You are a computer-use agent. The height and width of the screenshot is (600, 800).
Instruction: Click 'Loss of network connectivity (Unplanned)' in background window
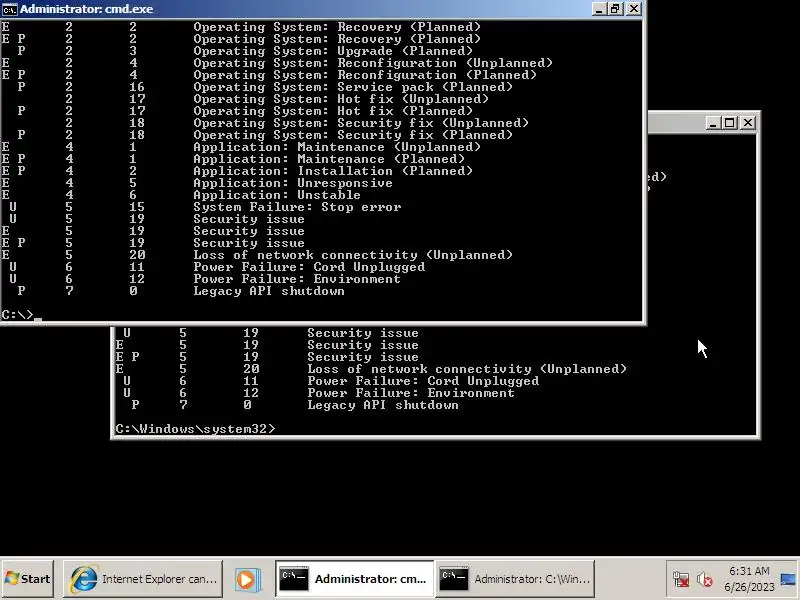(x=467, y=369)
